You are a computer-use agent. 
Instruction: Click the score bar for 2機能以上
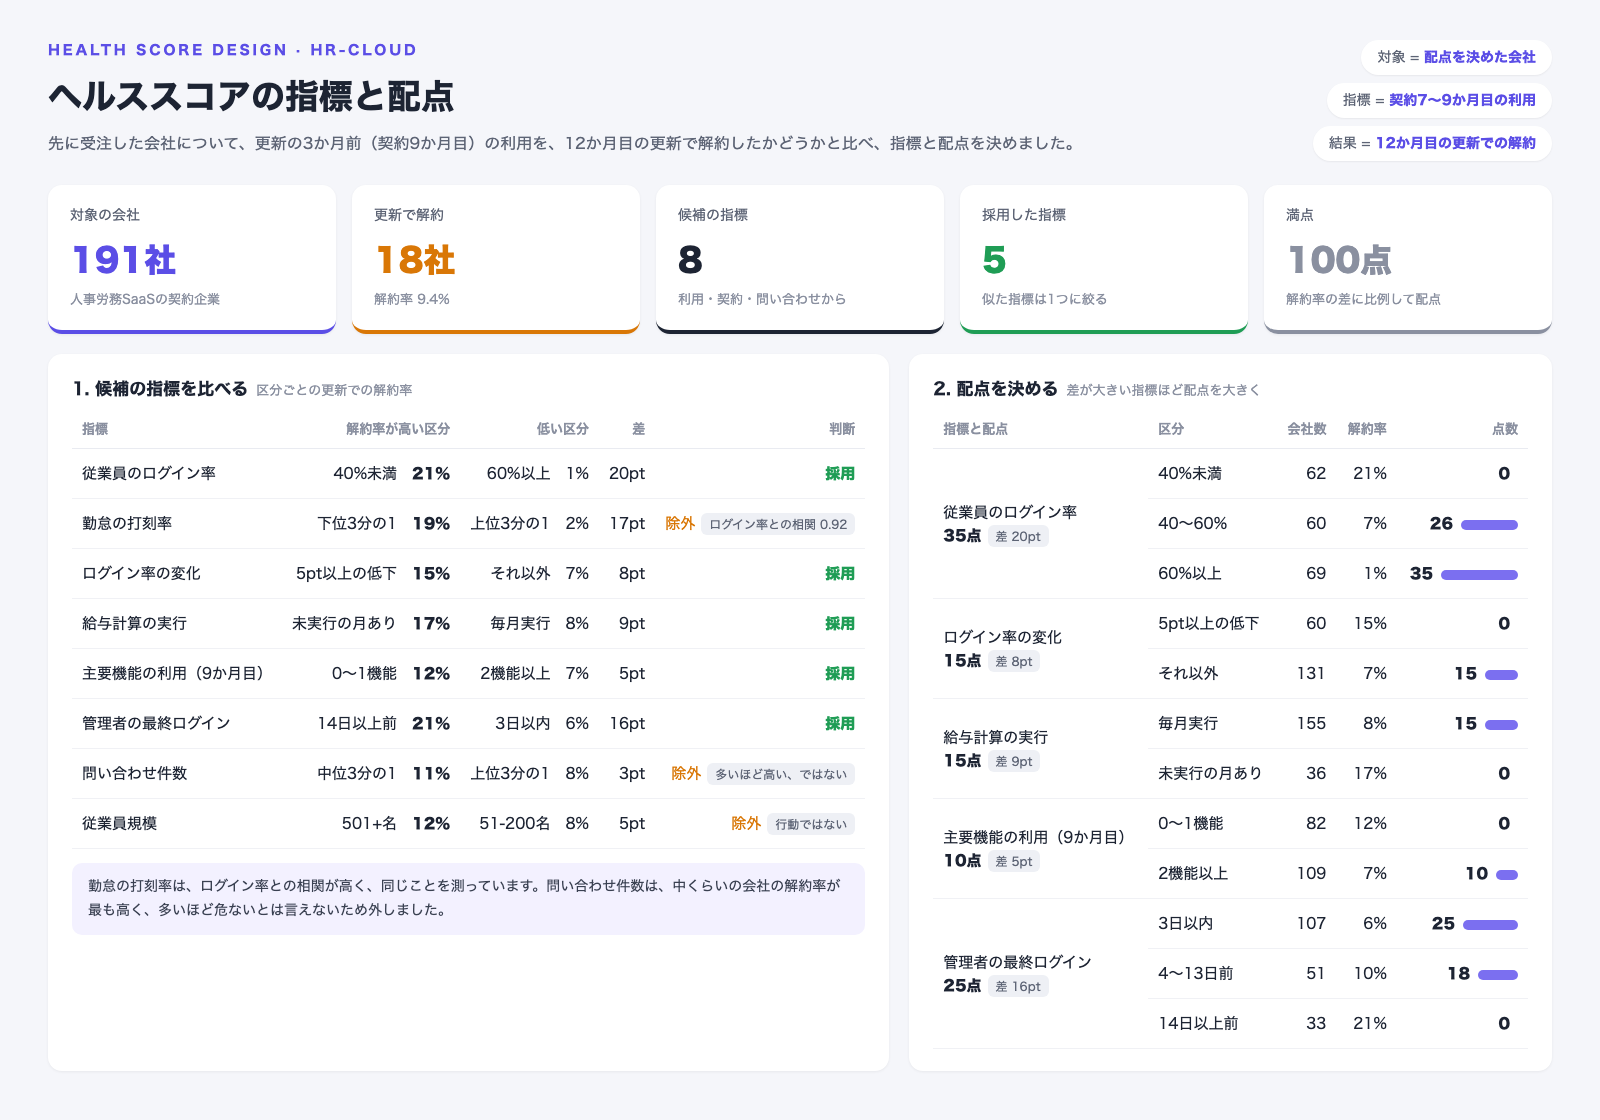(1507, 875)
